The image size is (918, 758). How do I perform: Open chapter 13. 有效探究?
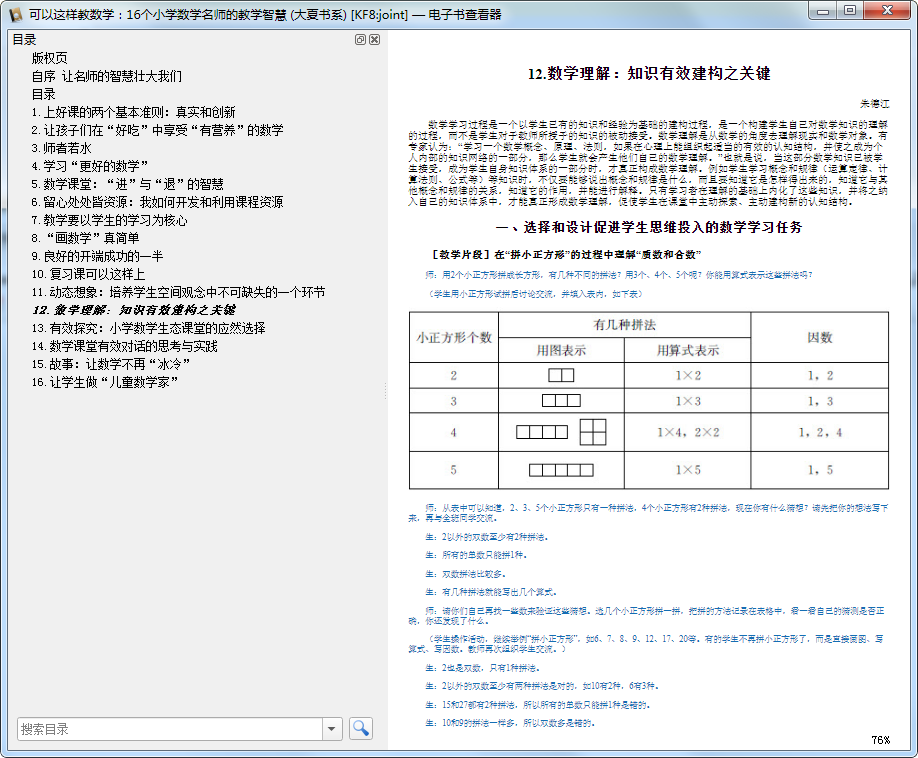(149, 328)
